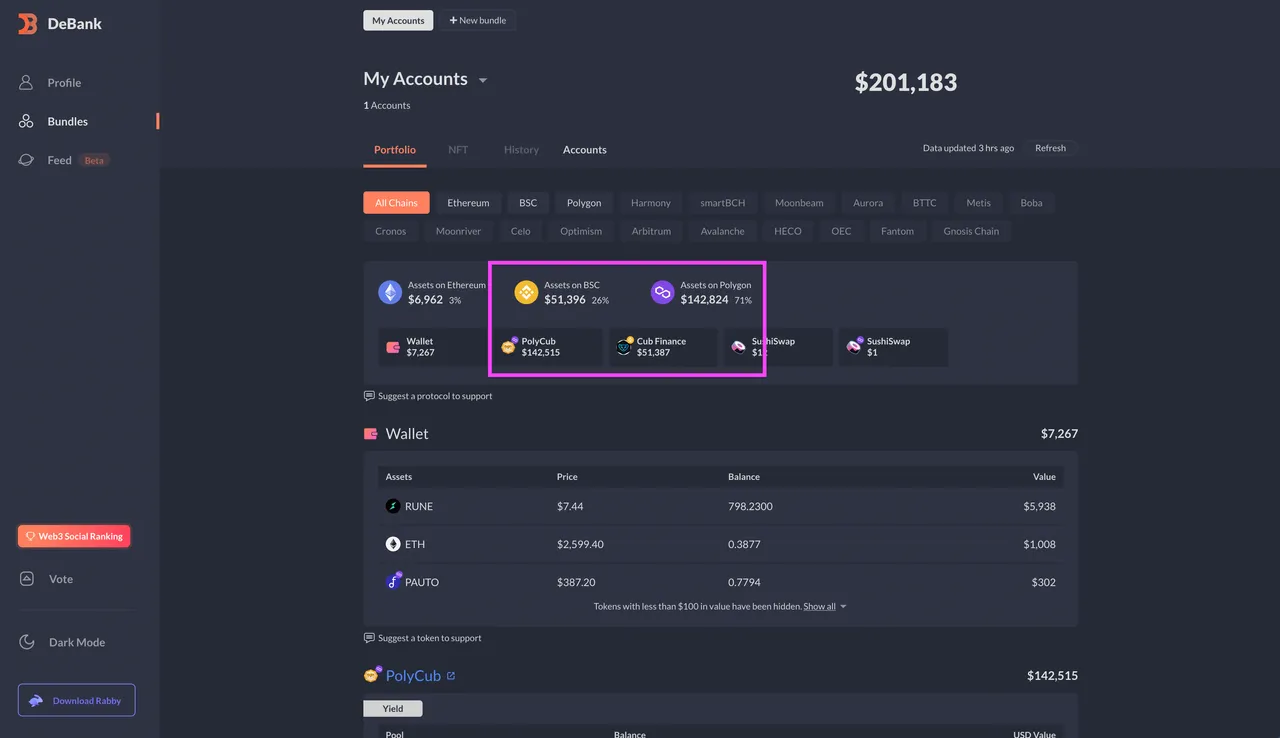Image resolution: width=1280 pixels, height=738 pixels.
Task: Filter by Polygon chain
Action: tap(584, 203)
